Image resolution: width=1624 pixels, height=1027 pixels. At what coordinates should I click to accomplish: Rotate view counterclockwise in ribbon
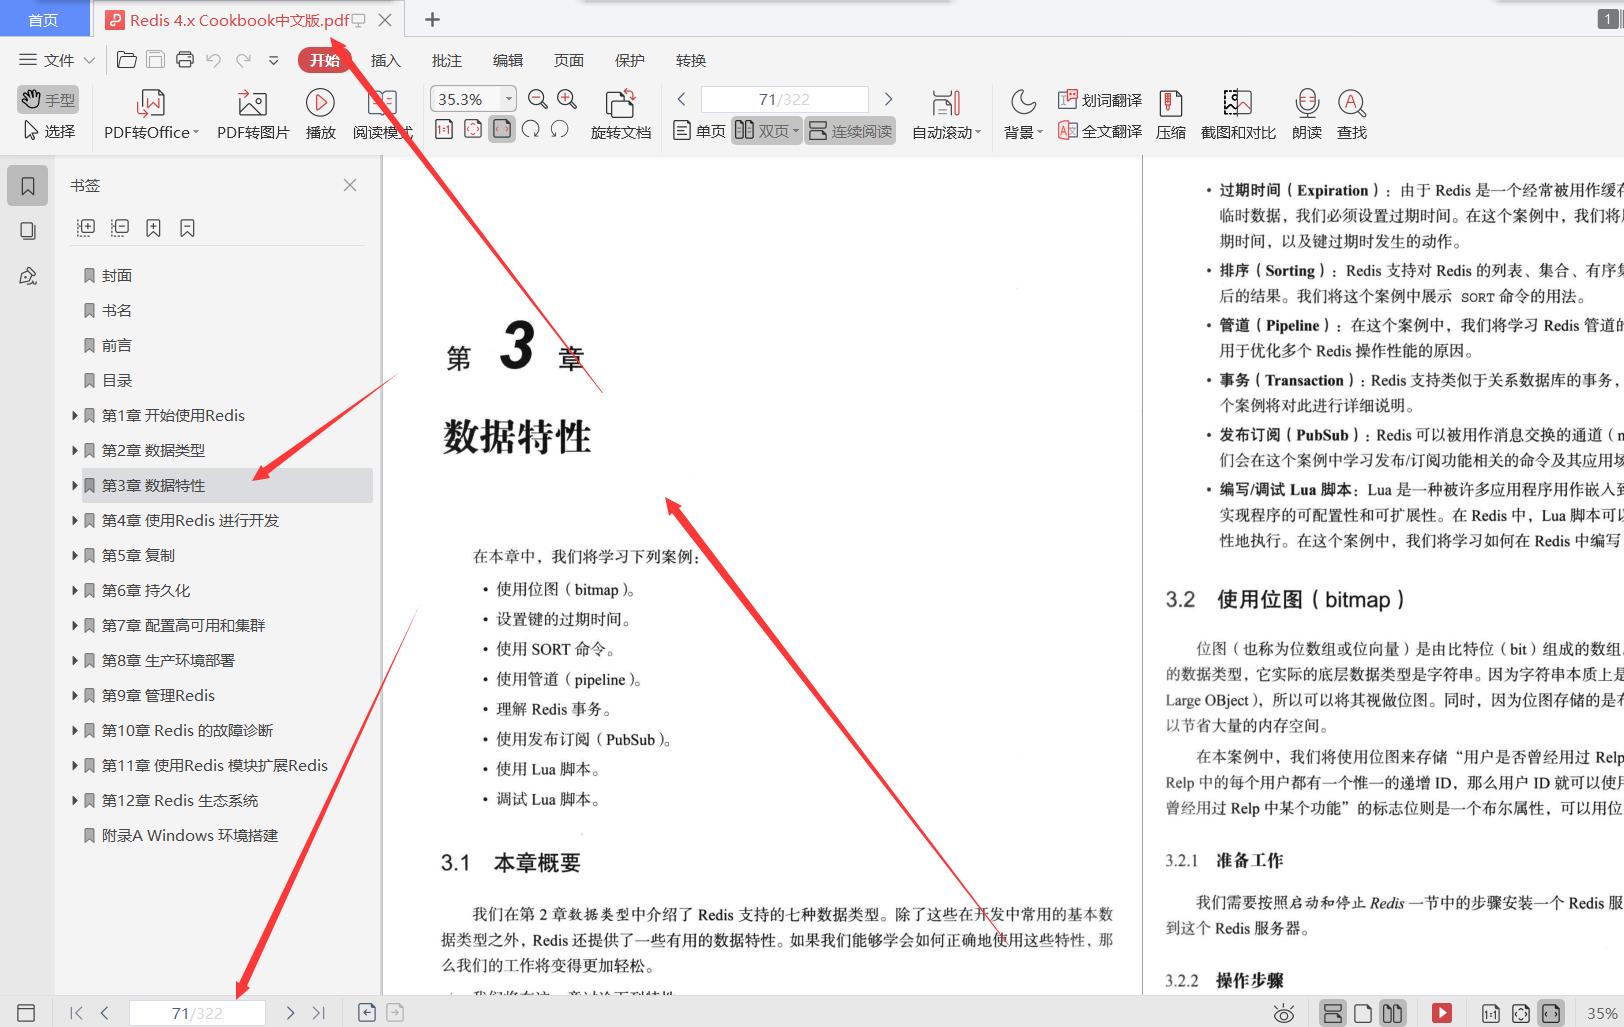[560, 129]
